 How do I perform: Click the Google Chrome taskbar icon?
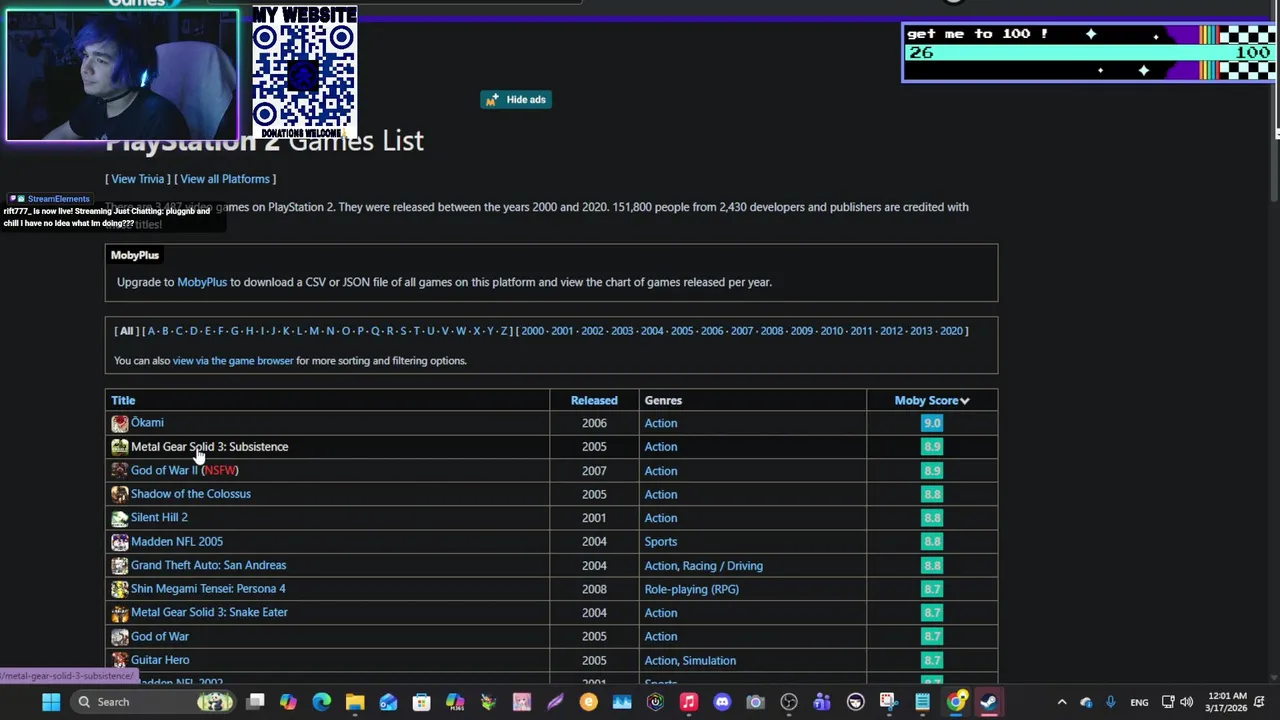click(x=956, y=702)
